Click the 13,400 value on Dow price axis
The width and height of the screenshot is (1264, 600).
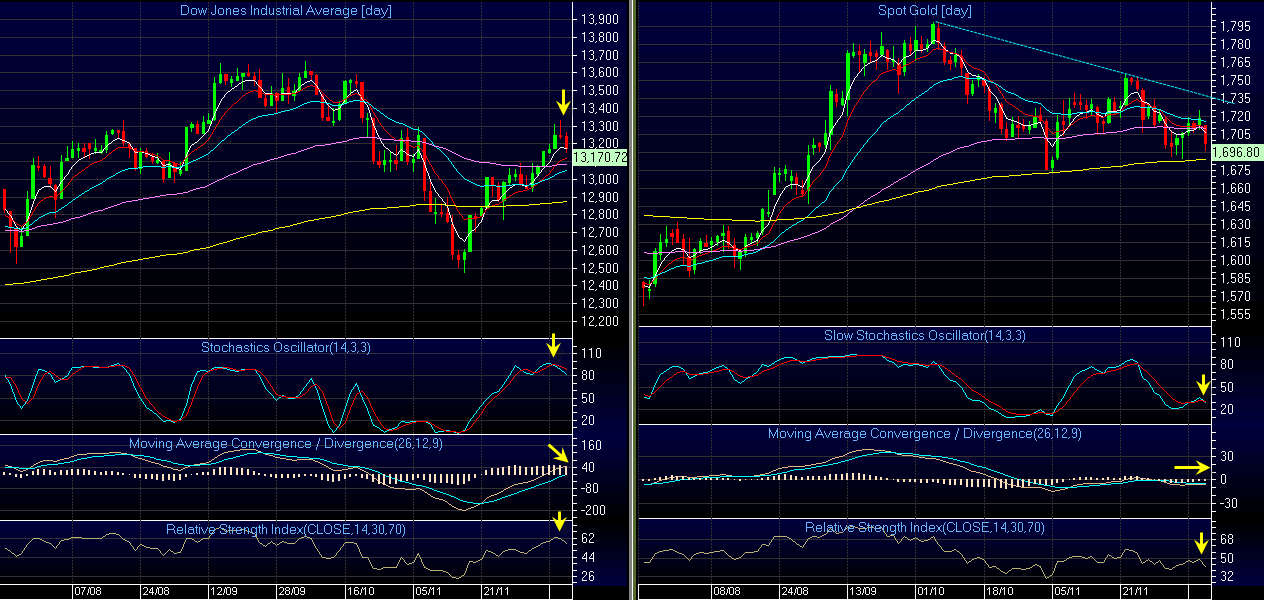599,108
